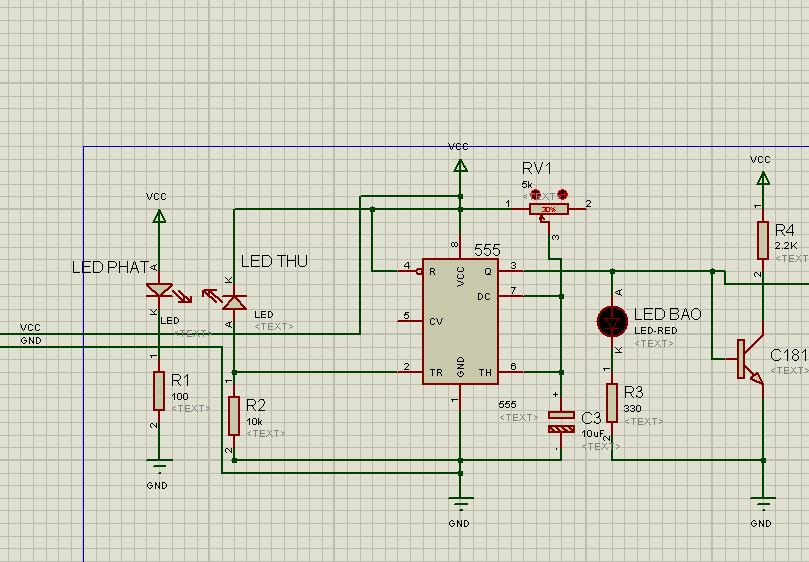The image size is (809, 562).
Task: Click the transistor's 'C181' part label
Action: coord(789,355)
